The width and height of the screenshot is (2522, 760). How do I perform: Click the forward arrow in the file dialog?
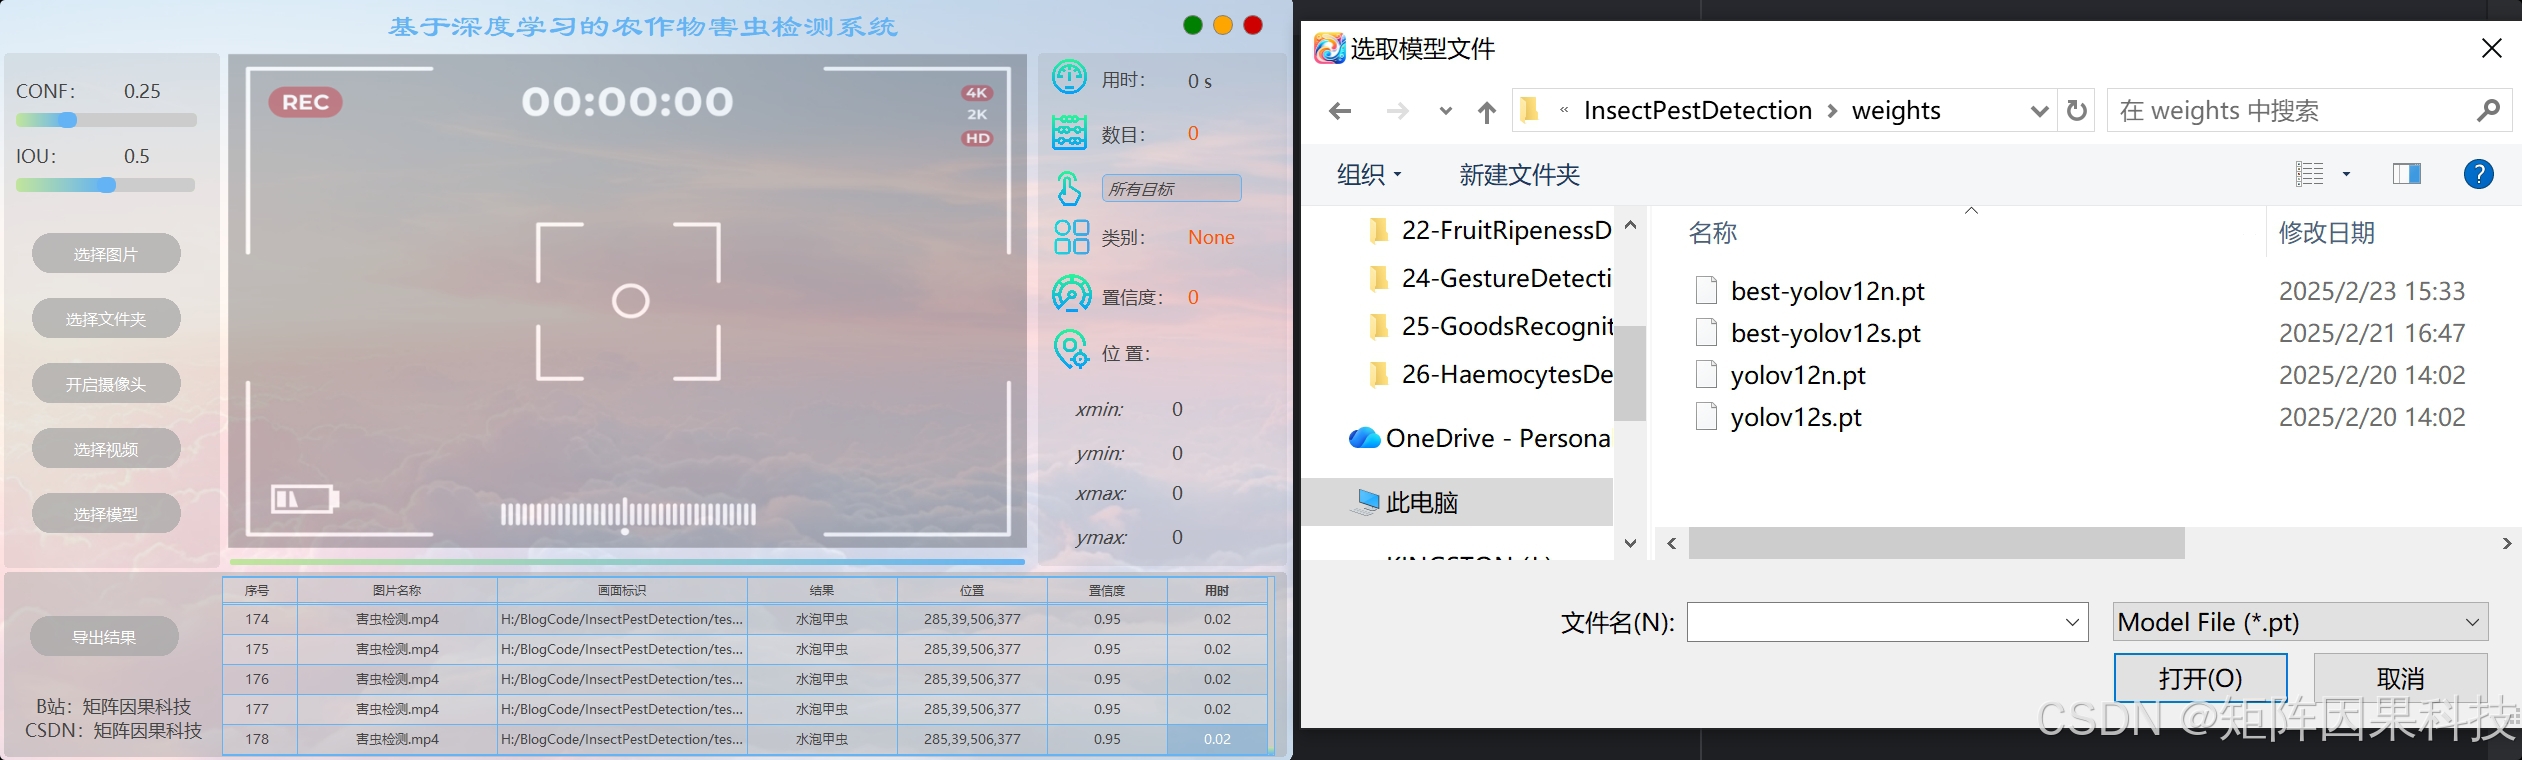(x=1397, y=111)
